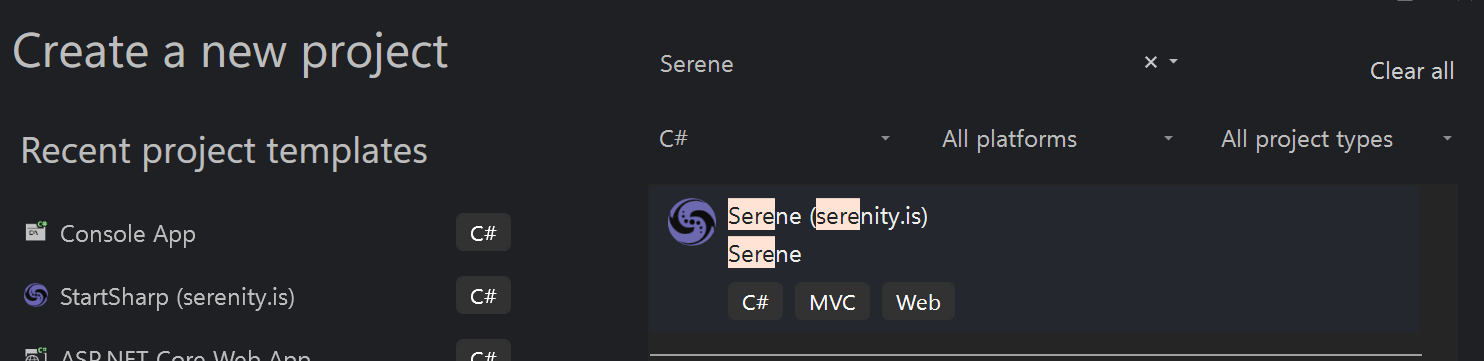Open the C# language filter dropdown

pos(774,139)
